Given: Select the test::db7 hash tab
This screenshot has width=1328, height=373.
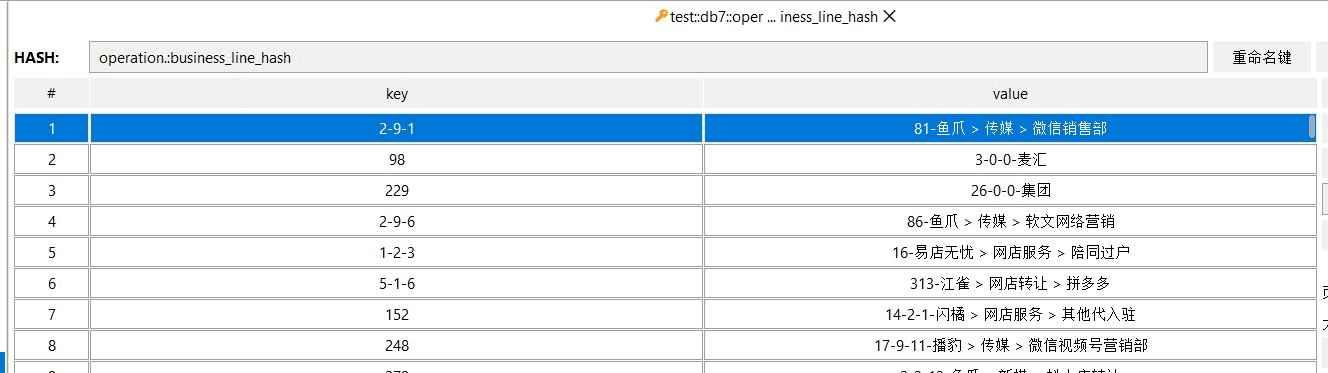Looking at the screenshot, I should point(774,16).
